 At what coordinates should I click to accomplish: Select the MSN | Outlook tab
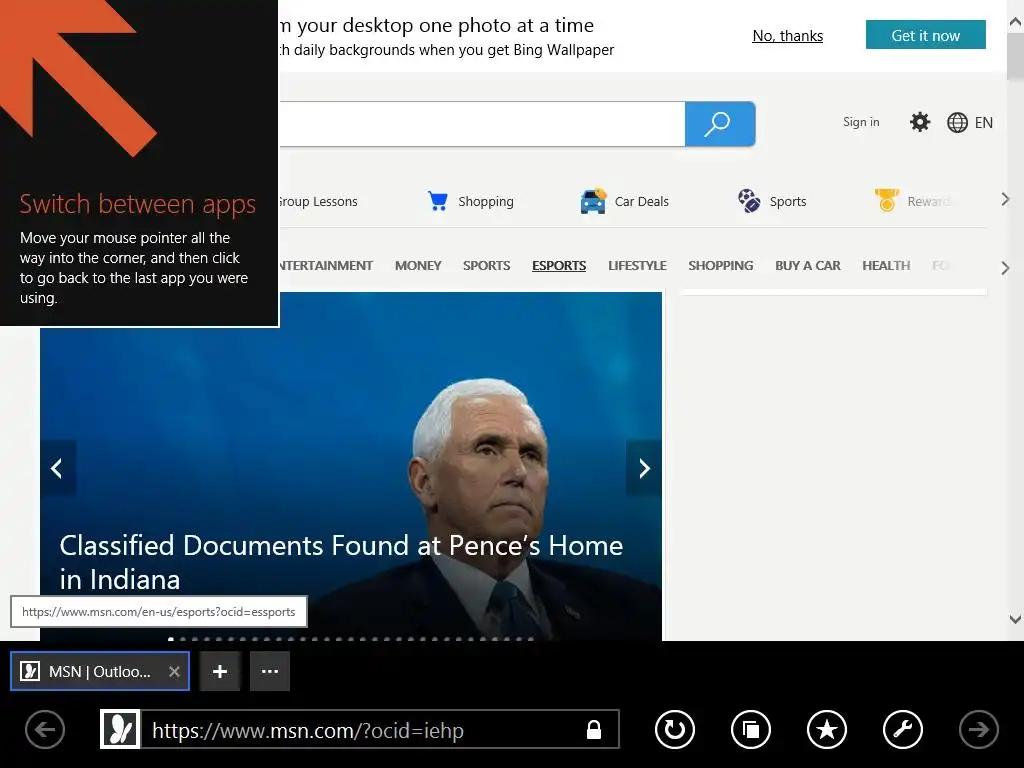[99, 671]
